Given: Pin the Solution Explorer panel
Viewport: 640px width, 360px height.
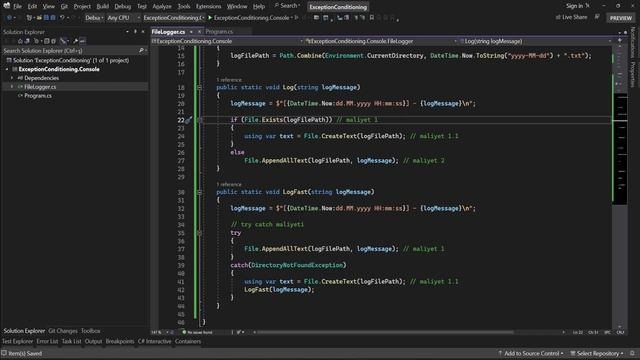Looking at the screenshot, I should point(135,31).
